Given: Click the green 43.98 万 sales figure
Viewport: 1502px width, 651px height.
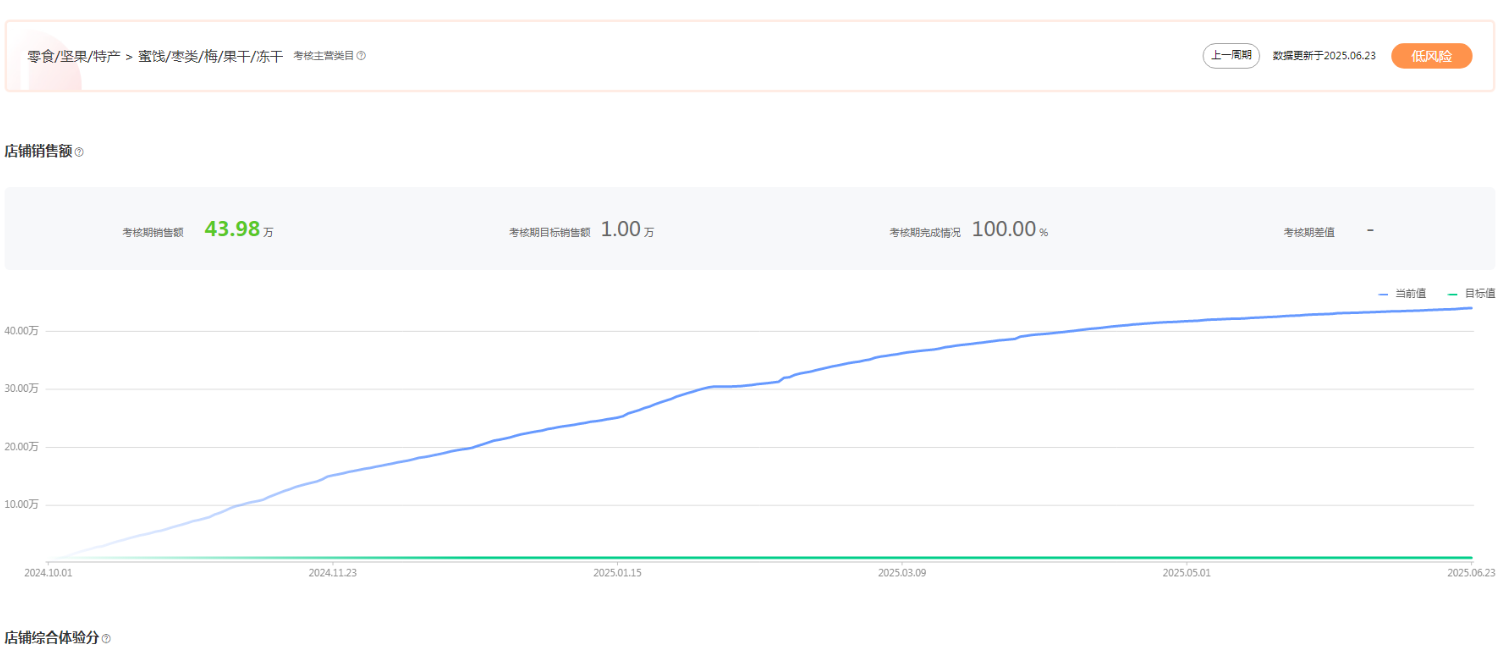Looking at the screenshot, I should (233, 229).
